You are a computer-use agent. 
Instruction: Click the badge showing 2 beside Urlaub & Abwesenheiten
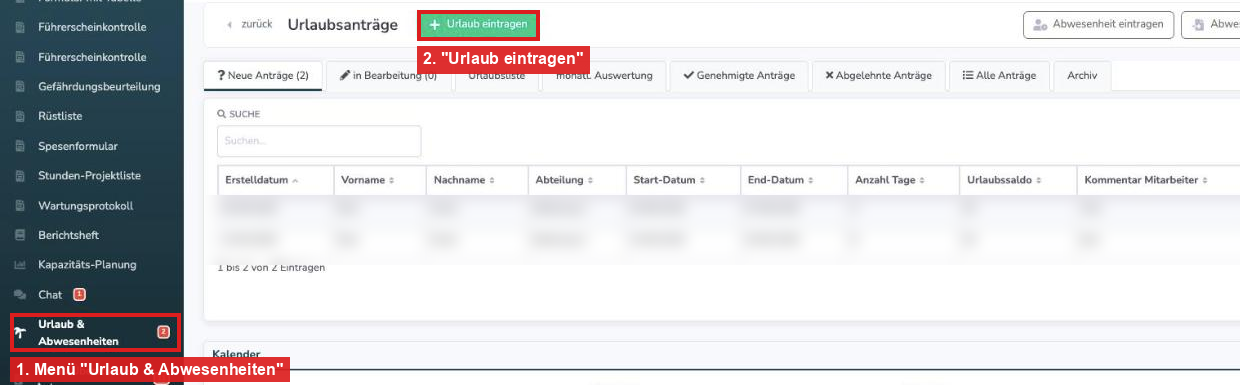[x=163, y=332]
